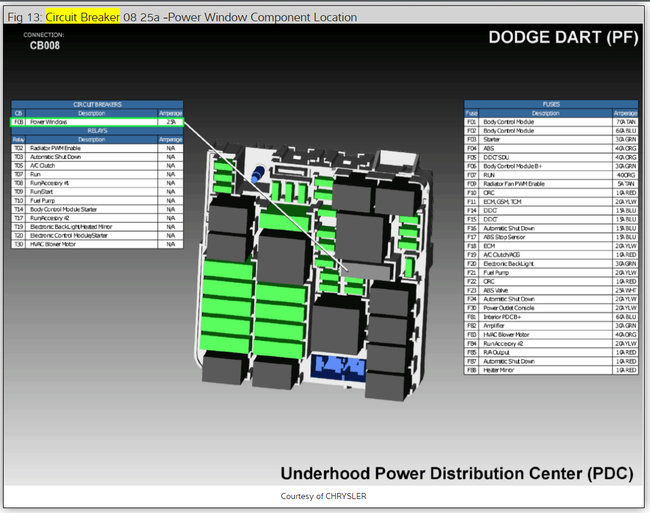
Task: Select fuse row F06 Body Control Module B+
Action: (x=551, y=166)
